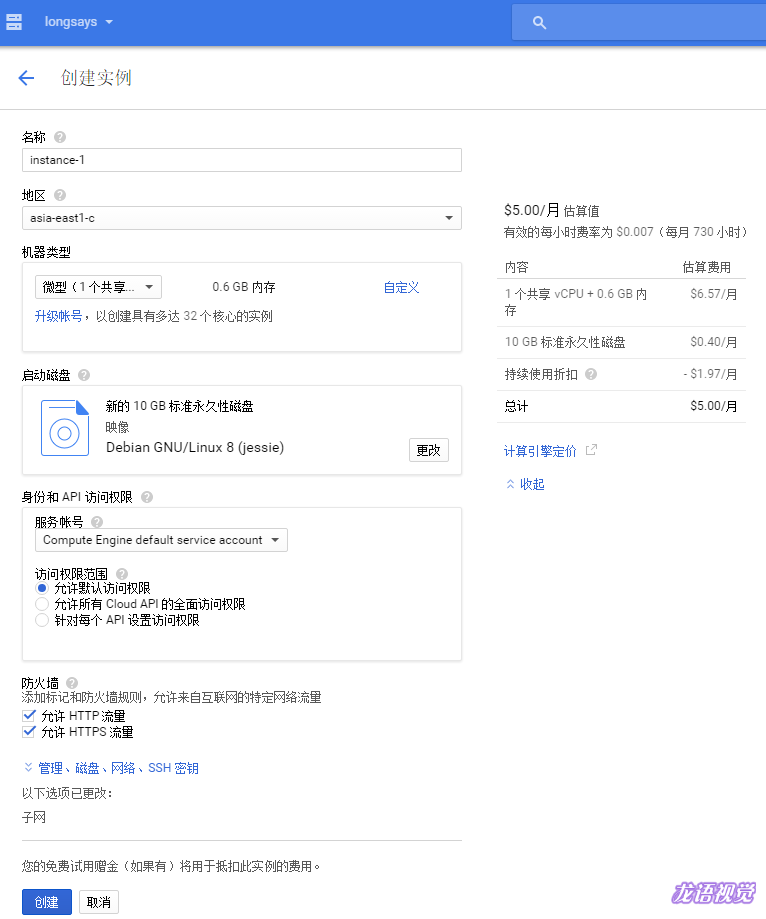Open the asia-east1-c zone dropdown

(x=241, y=218)
